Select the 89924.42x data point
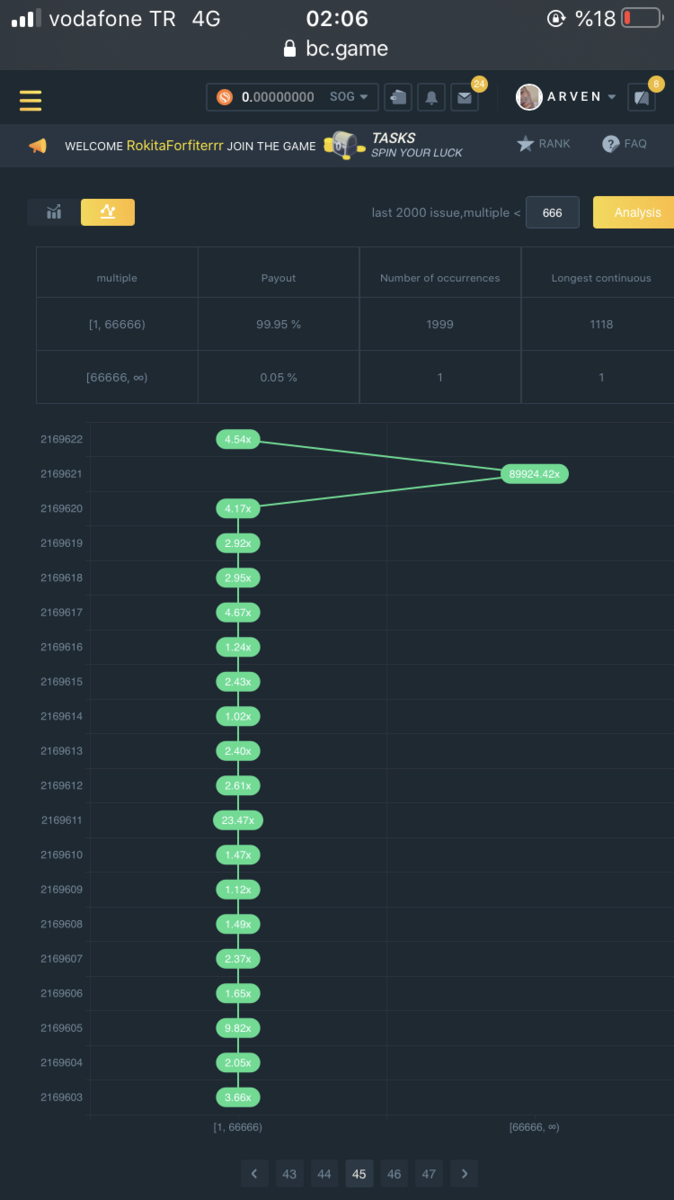This screenshot has width=674, height=1200. click(x=534, y=474)
